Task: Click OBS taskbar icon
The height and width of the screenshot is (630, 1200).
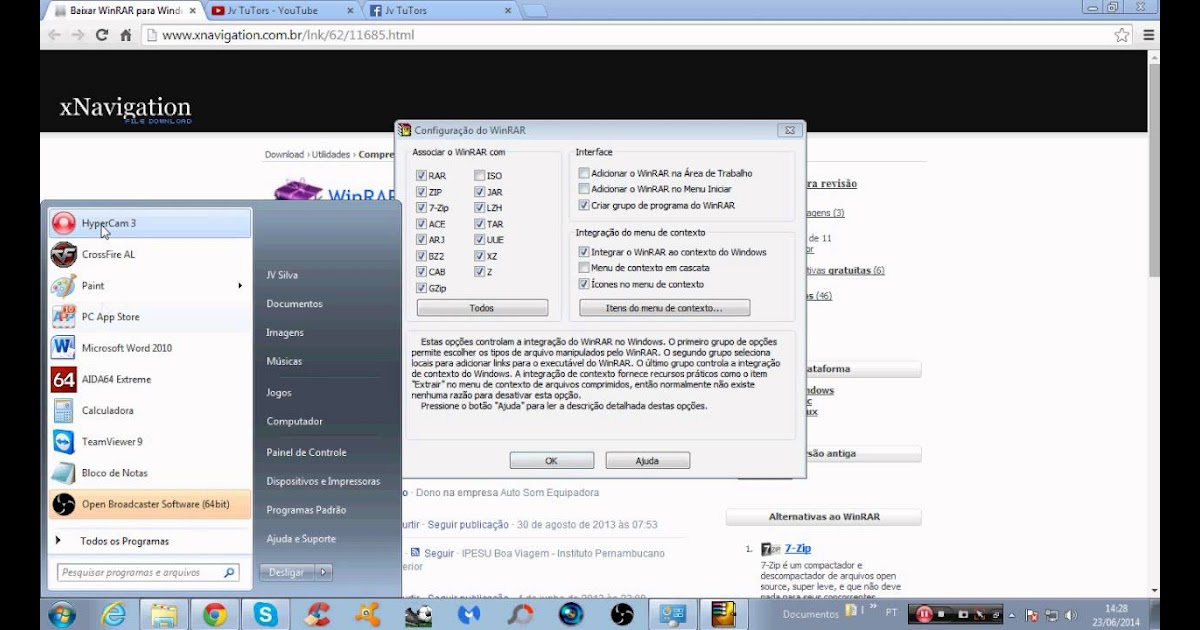Action: (x=622, y=614)
